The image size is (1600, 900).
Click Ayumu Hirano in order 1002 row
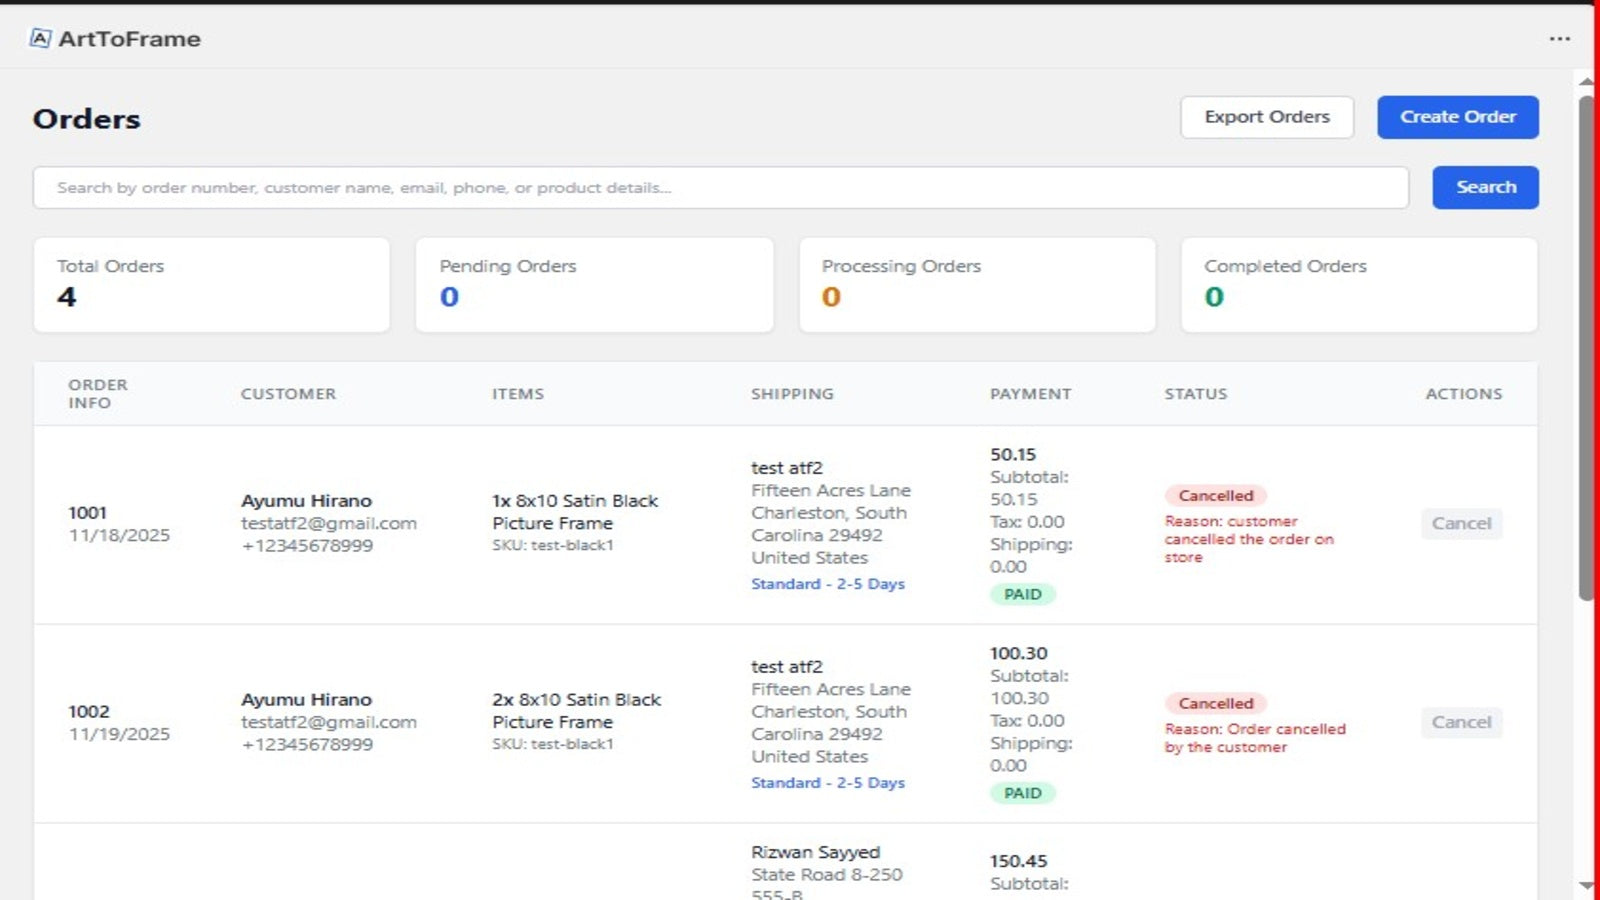tap(306, 700)
